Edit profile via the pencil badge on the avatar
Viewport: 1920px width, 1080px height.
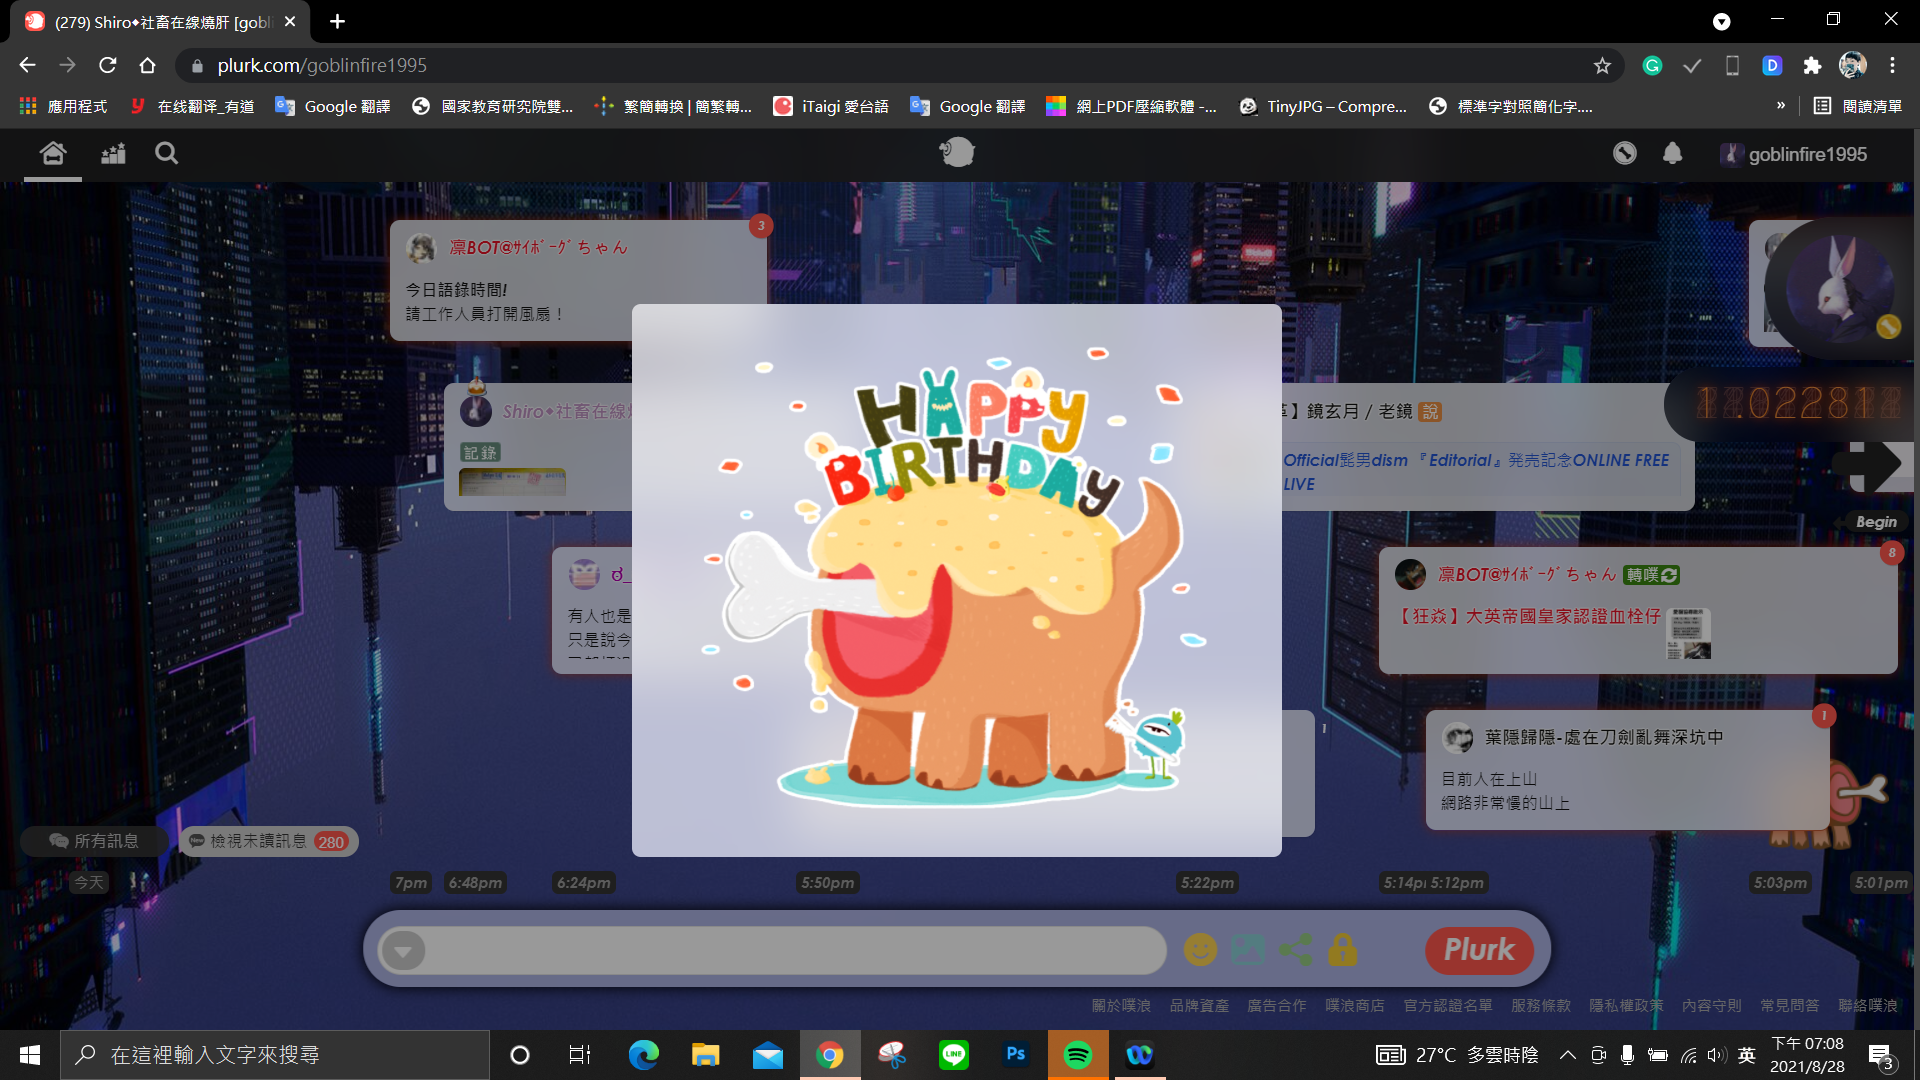pyautogui.click(x=1888, y=326)
